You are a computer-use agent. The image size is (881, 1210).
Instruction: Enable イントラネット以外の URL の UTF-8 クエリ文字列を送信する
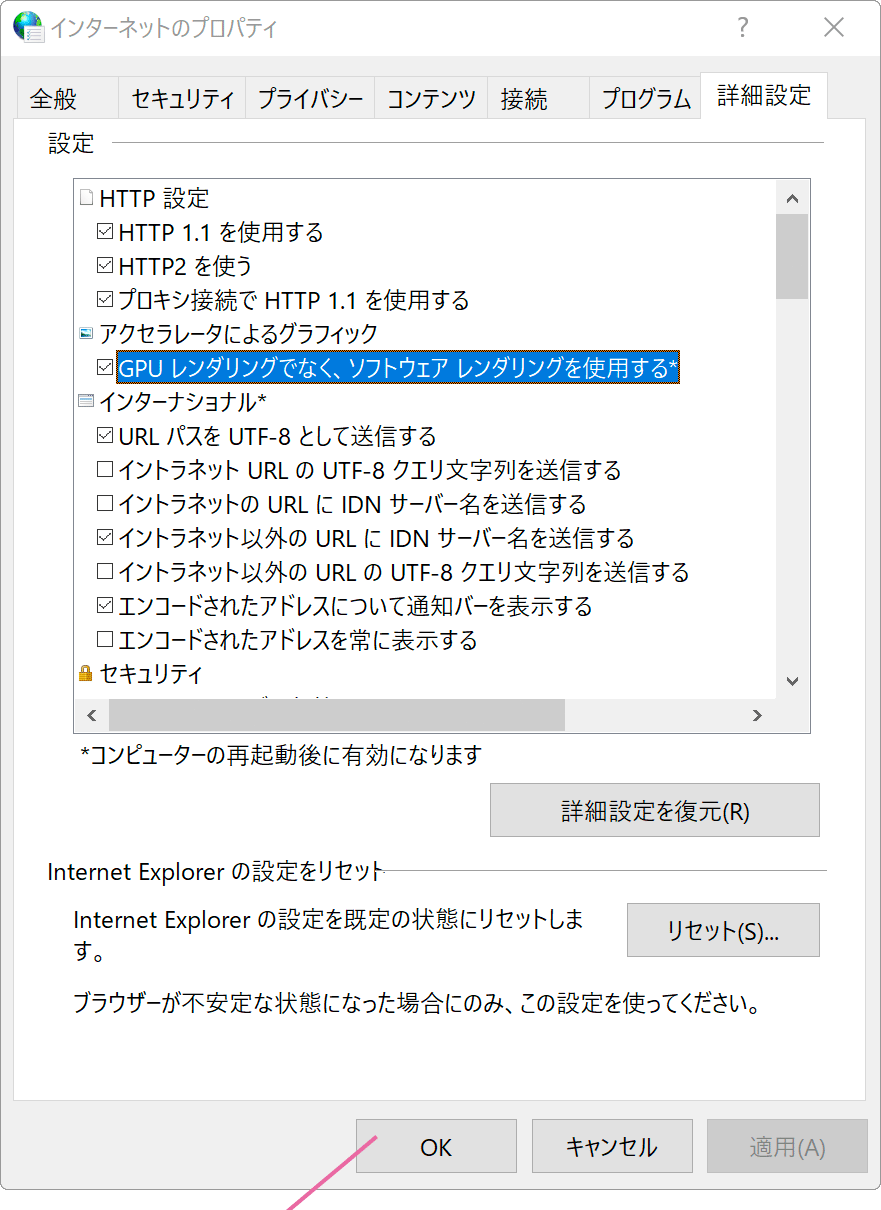pos(105,571)
